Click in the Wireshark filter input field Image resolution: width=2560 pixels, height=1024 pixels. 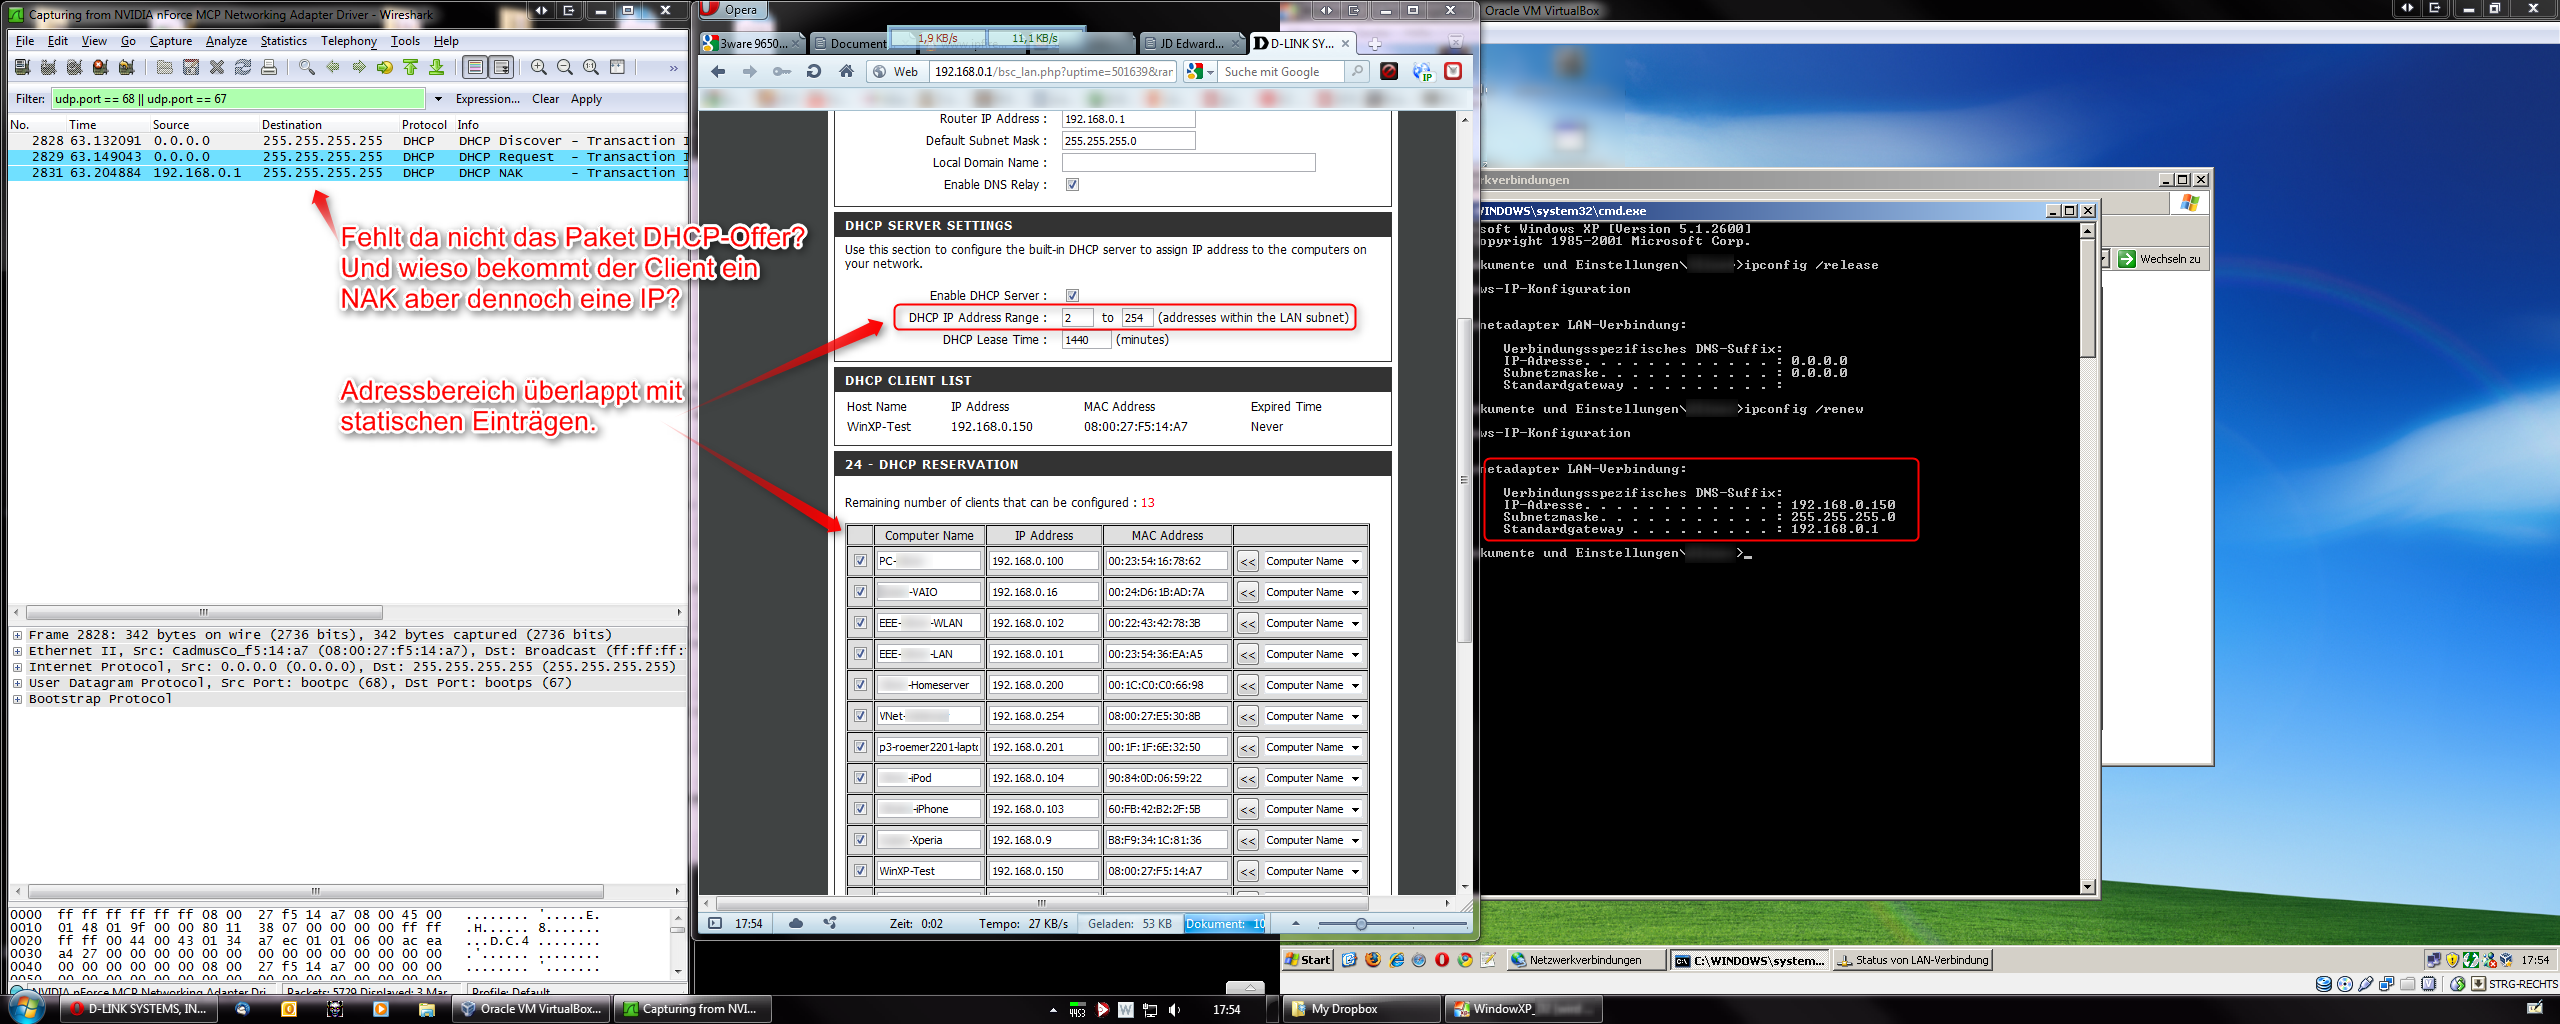pos(239,99)
